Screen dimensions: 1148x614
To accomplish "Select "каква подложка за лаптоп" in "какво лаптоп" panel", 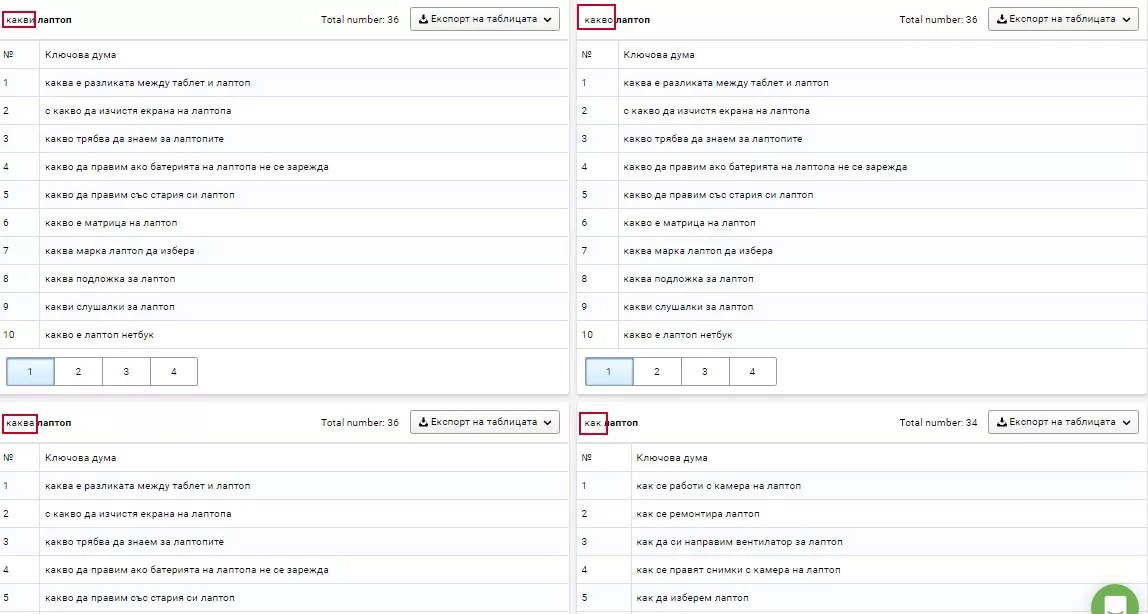I will coord(862,279).
